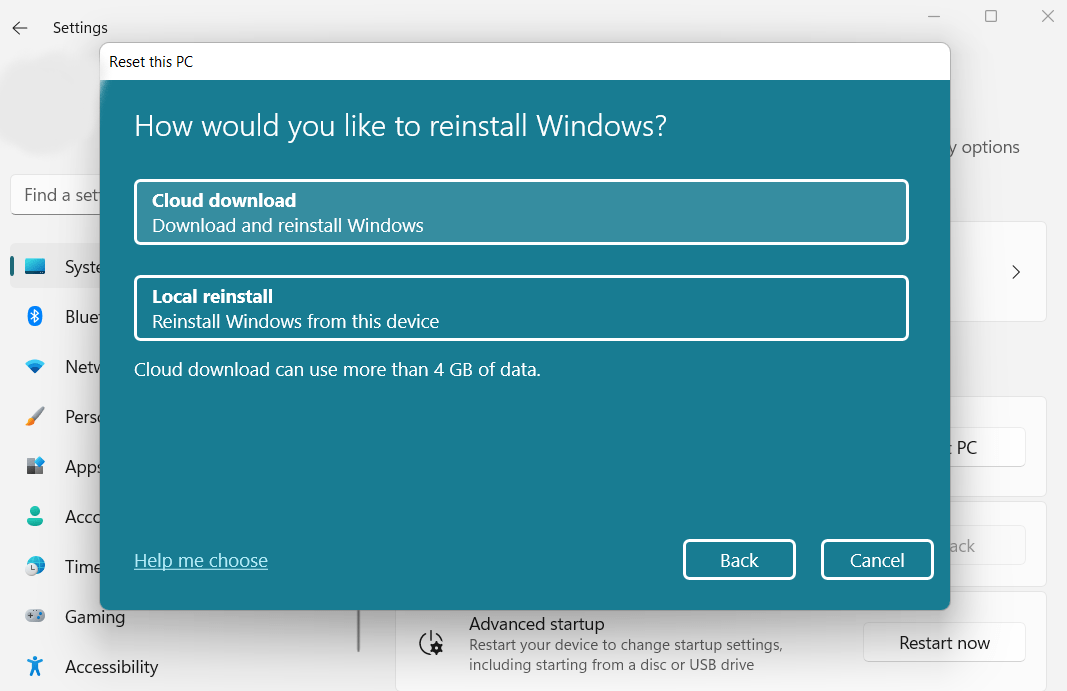Viewport: 1067px width, 691px height.
Task: Click the Settings back arrow
Action: coord(20,28)
